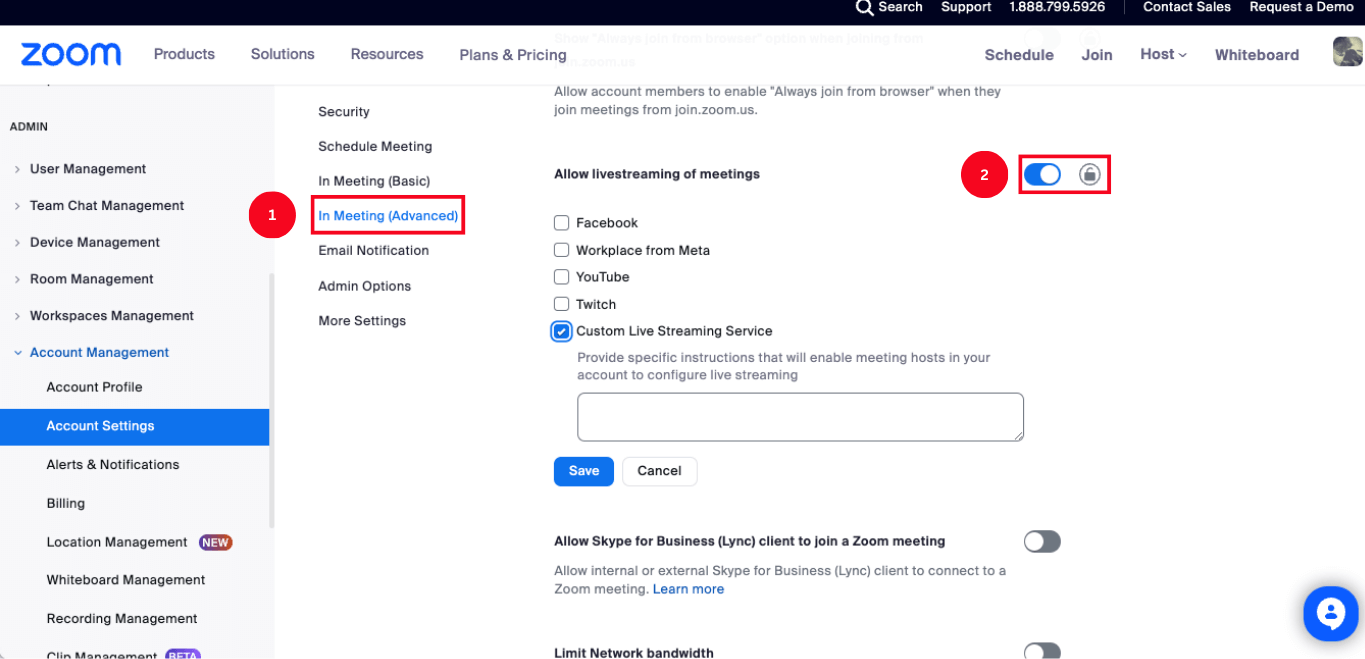The image size is (1365, 659).
Task: Click the ADMIN section heading
Action: [x=29, y=127]
